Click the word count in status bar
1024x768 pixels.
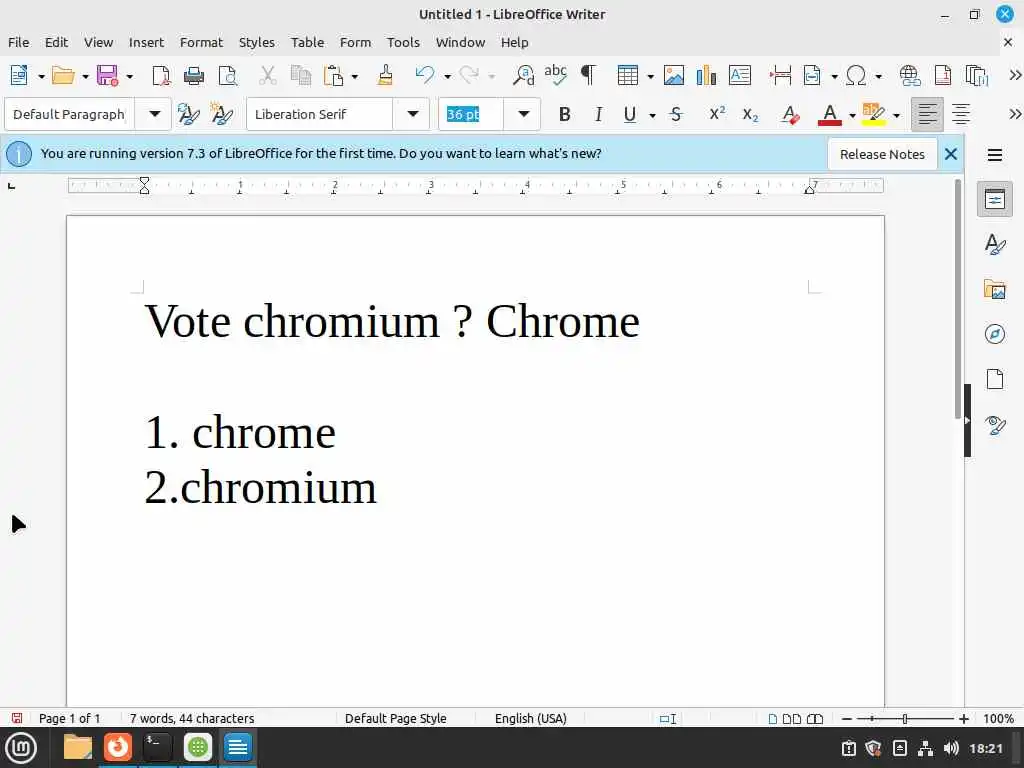[192, 718]
